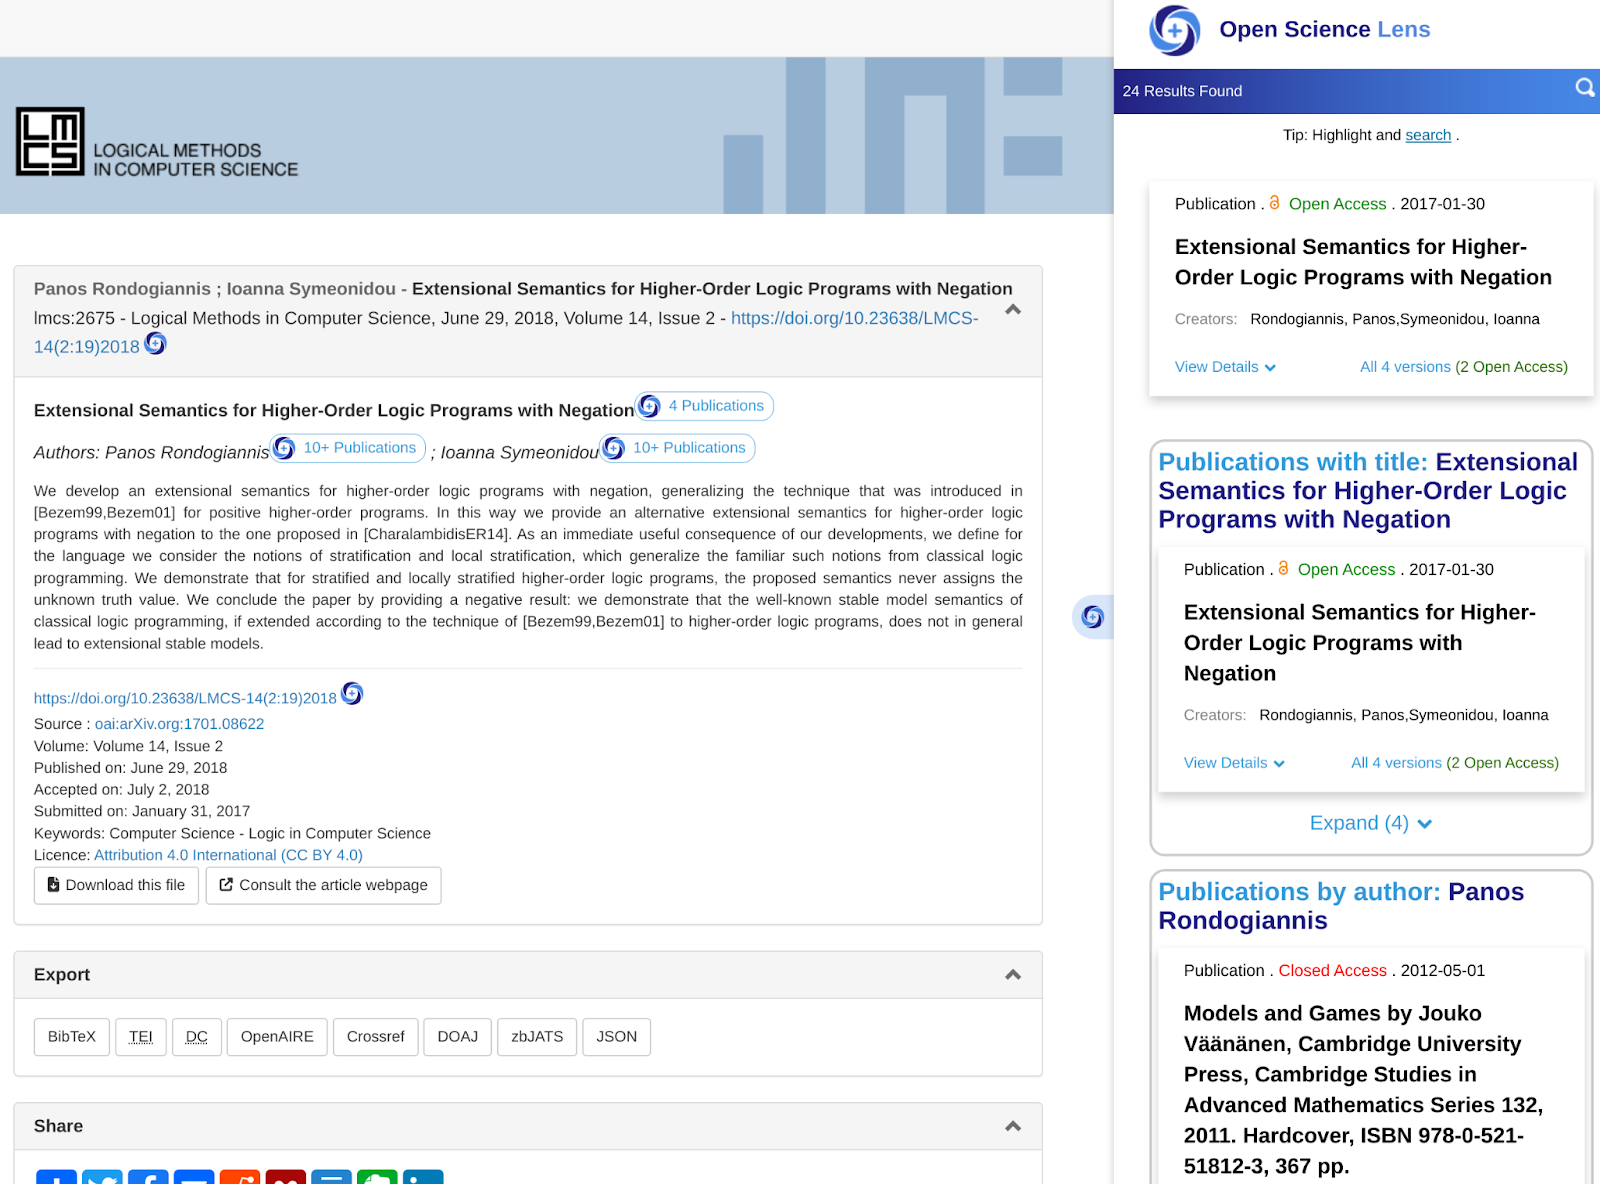Click the Open Science Lens logo icon

(x=1174, y=30)
